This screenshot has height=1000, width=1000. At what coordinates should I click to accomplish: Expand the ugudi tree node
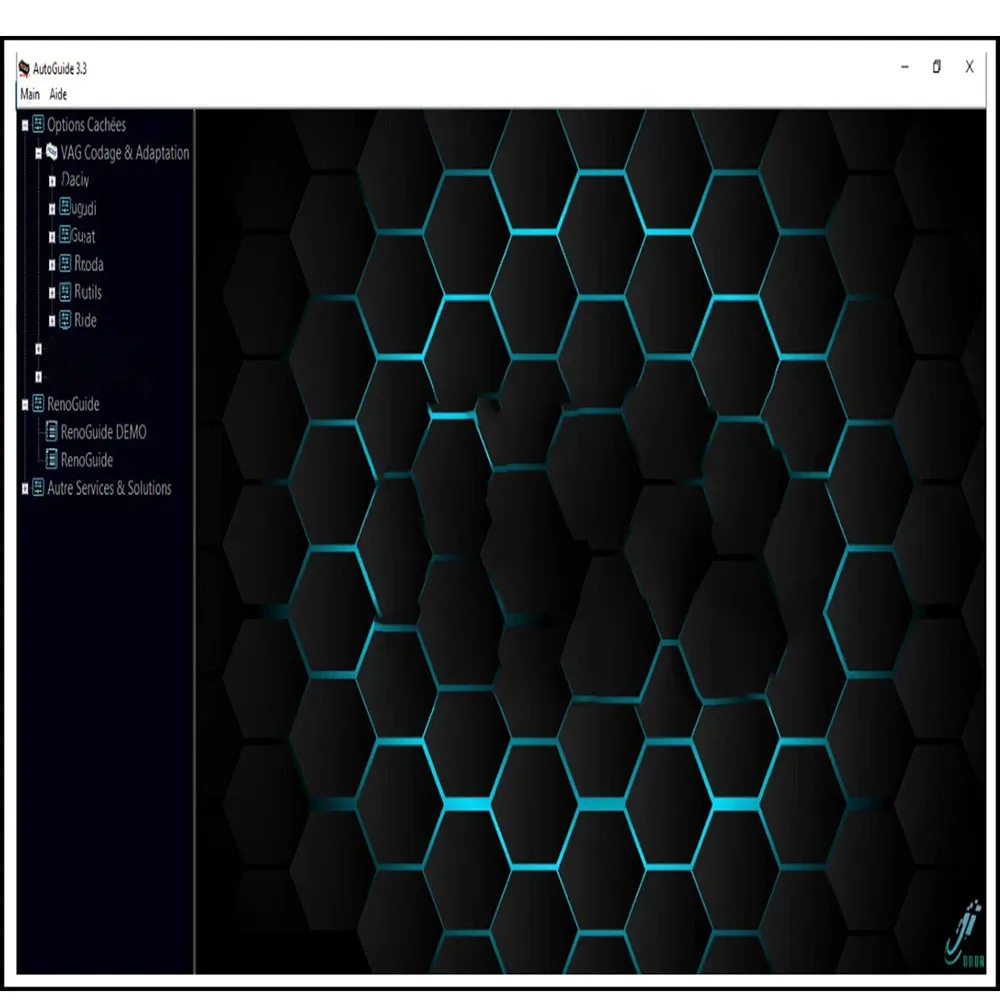pyautogui.click(x=52, y=209)
